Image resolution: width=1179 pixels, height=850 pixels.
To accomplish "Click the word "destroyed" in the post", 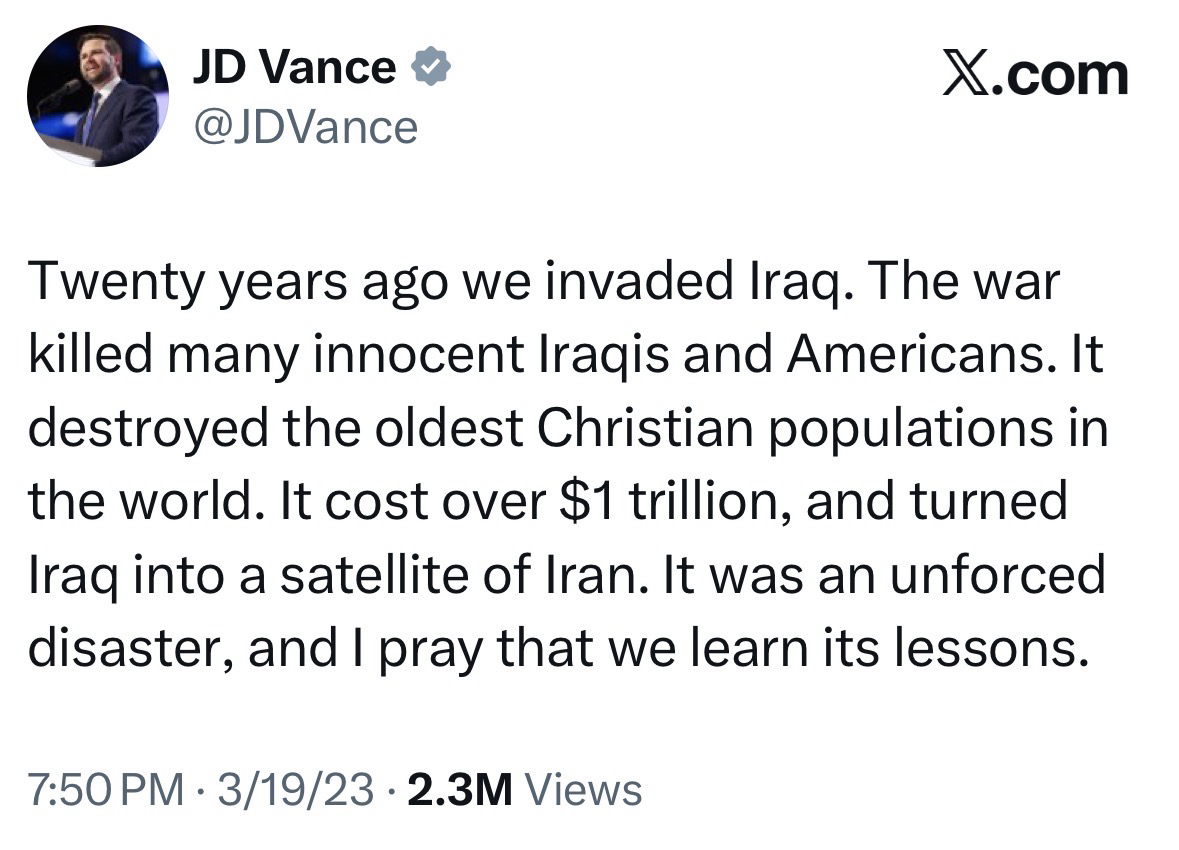I will [x=149, y=430].
